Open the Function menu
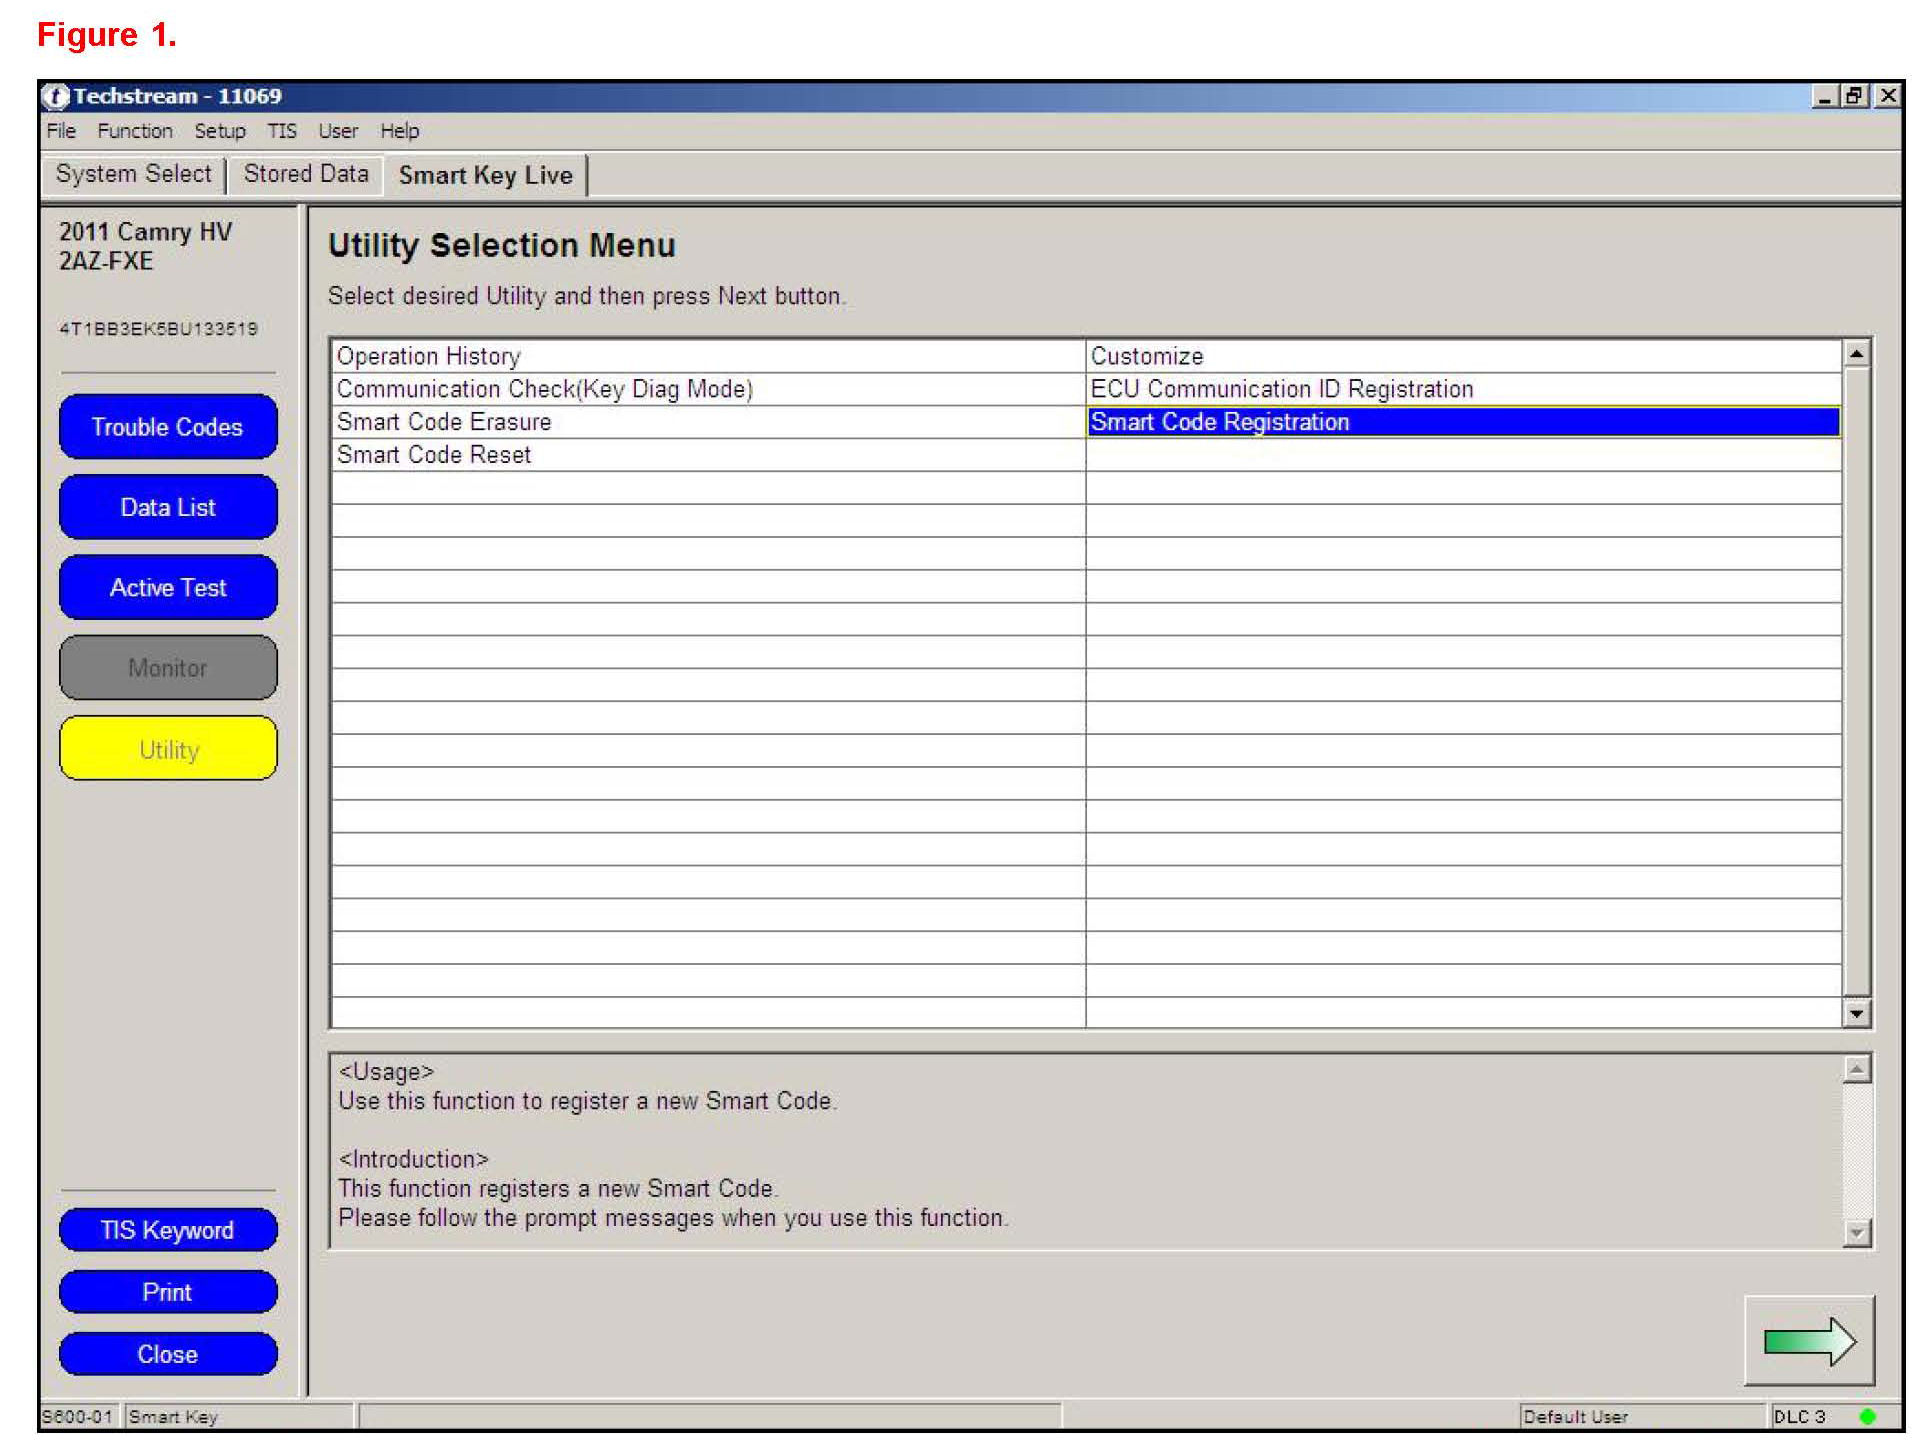 point(134,131)
